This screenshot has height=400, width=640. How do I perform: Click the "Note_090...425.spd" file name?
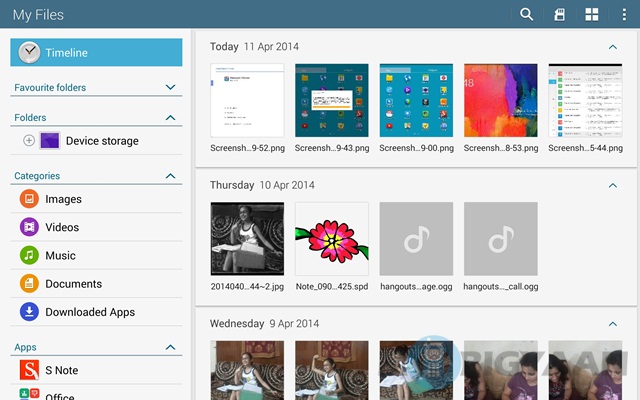[x=332, y=287]
